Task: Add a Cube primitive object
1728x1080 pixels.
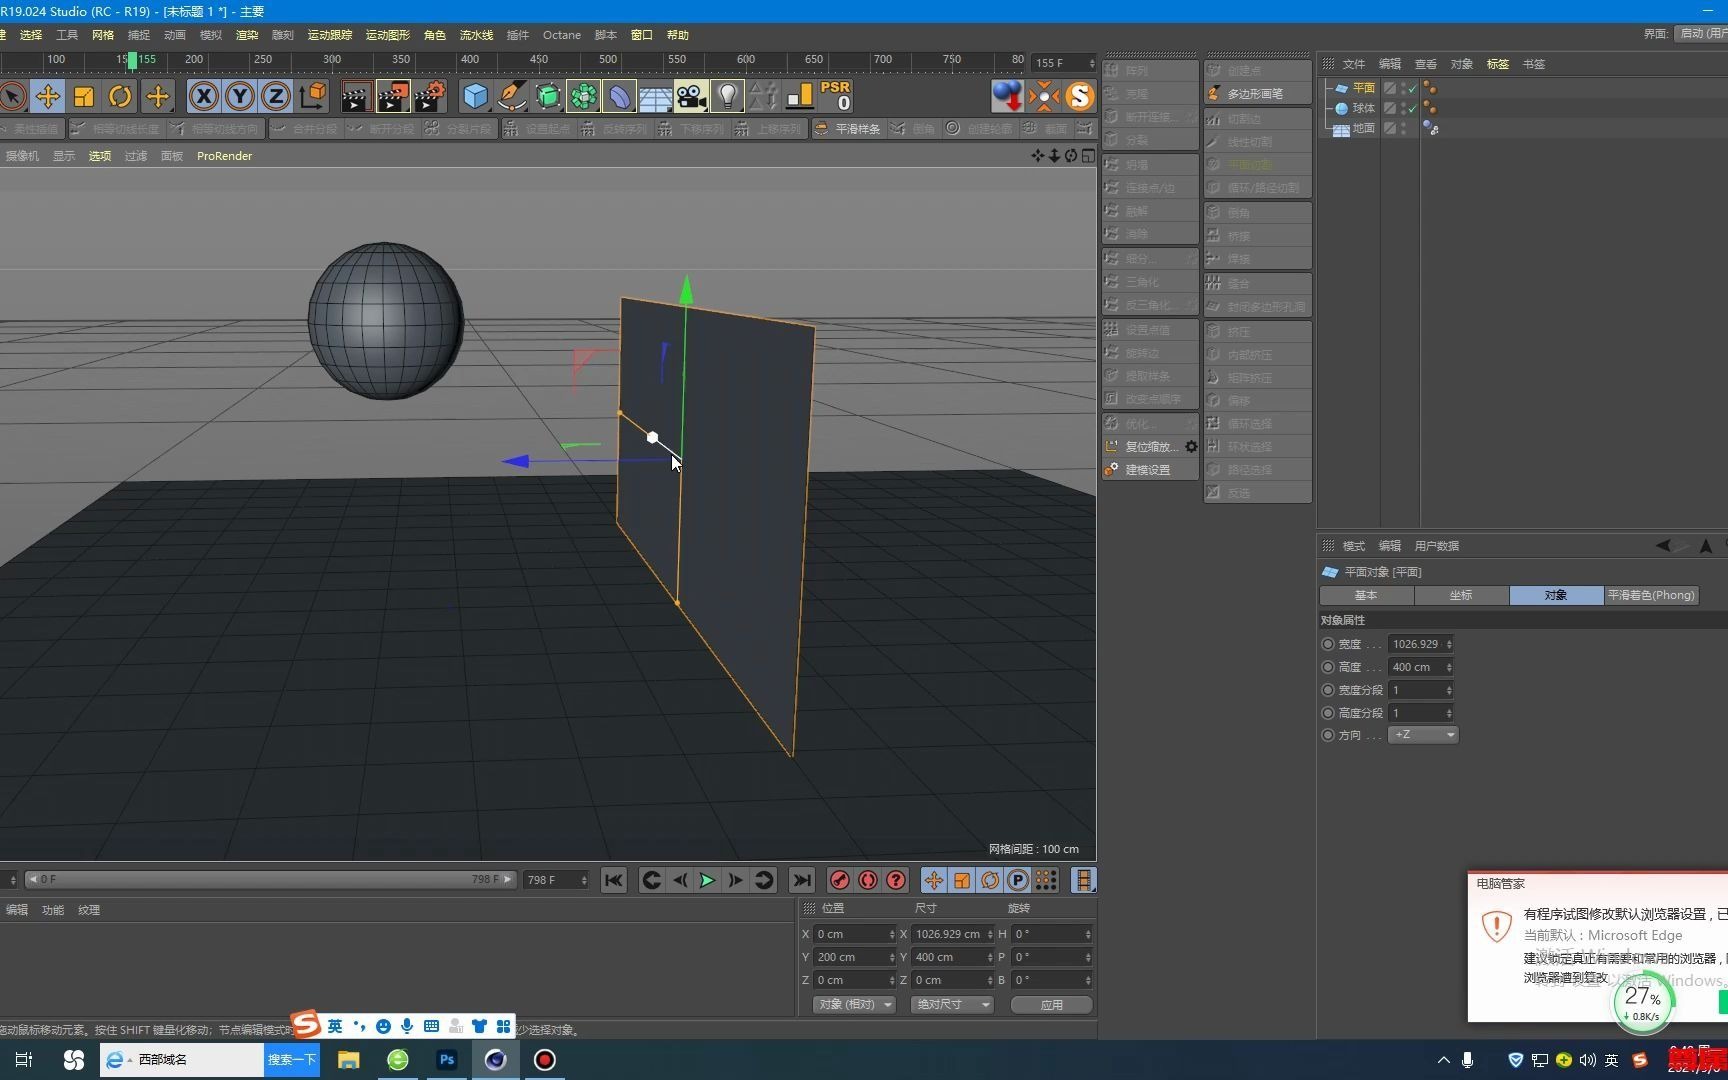Action: (475, 97)
